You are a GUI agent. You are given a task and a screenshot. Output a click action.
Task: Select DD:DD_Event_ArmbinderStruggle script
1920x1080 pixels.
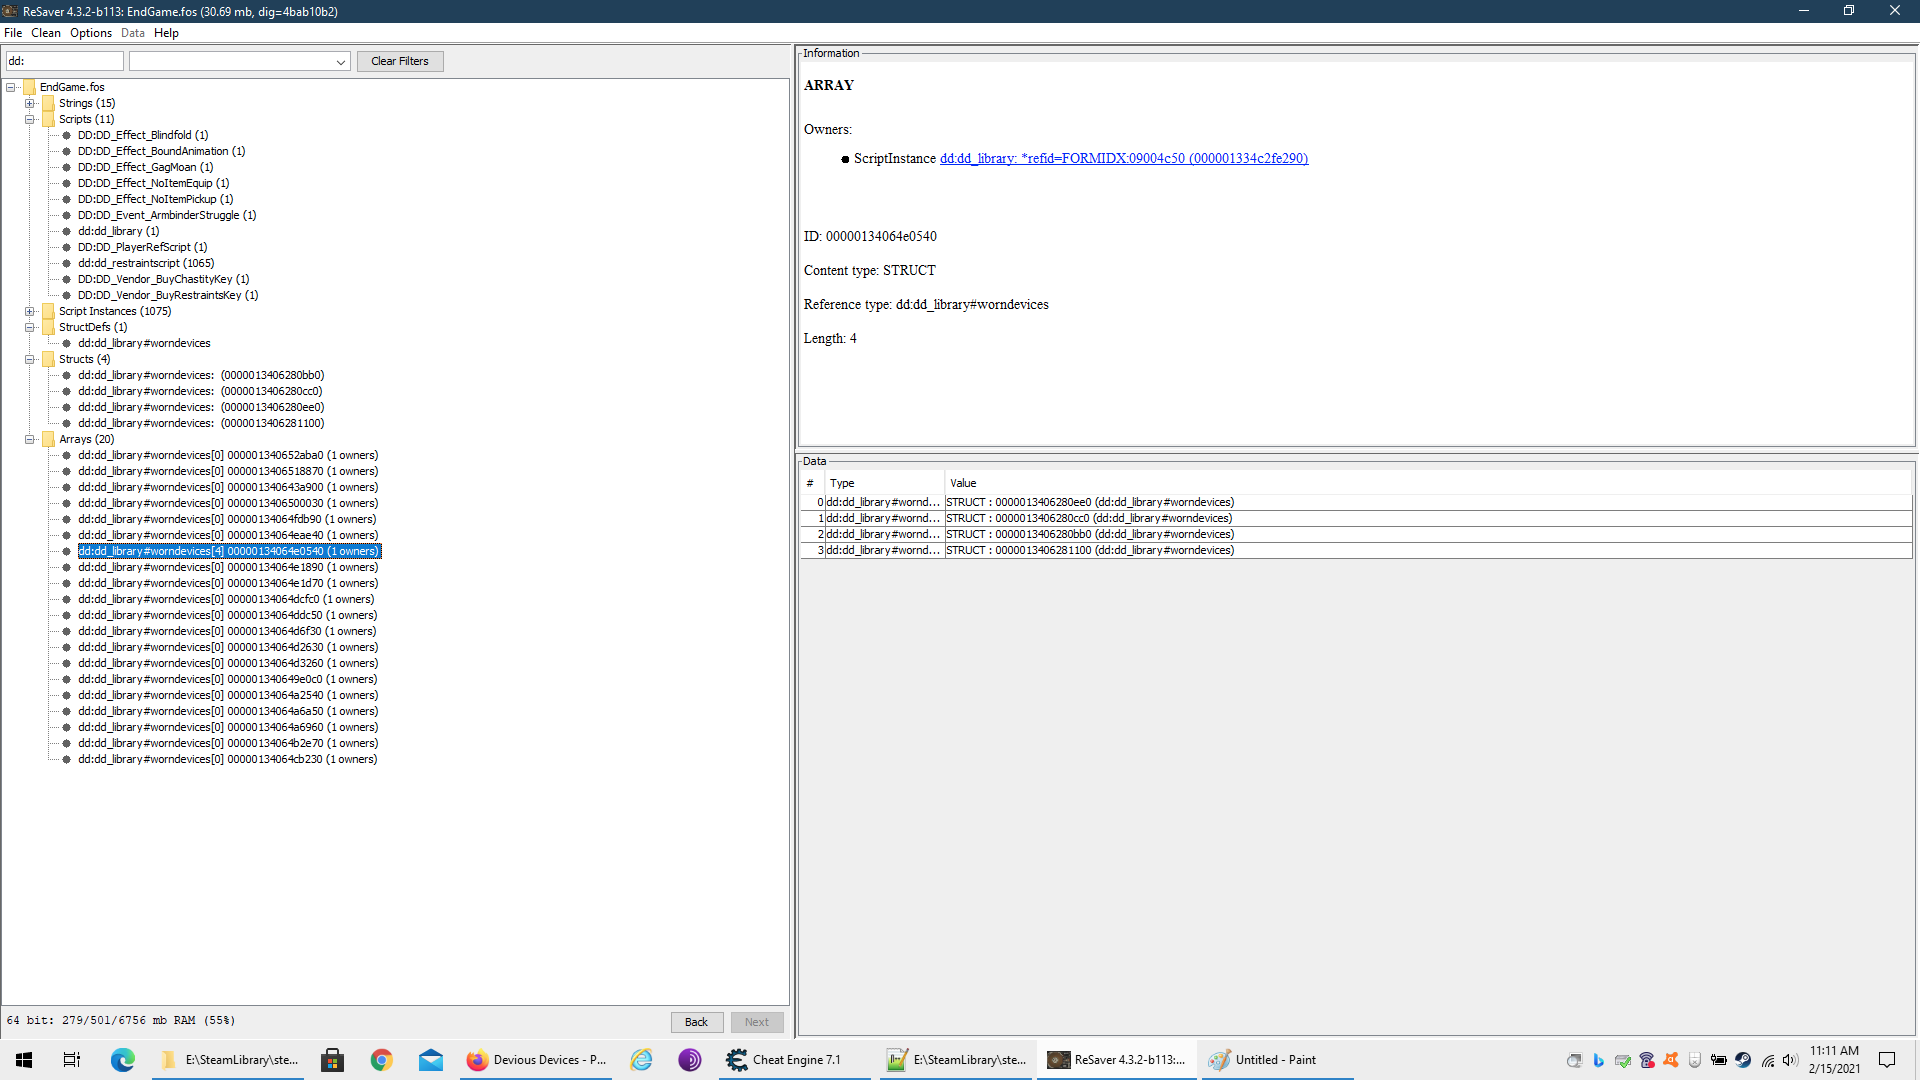(x=167, y=215)
